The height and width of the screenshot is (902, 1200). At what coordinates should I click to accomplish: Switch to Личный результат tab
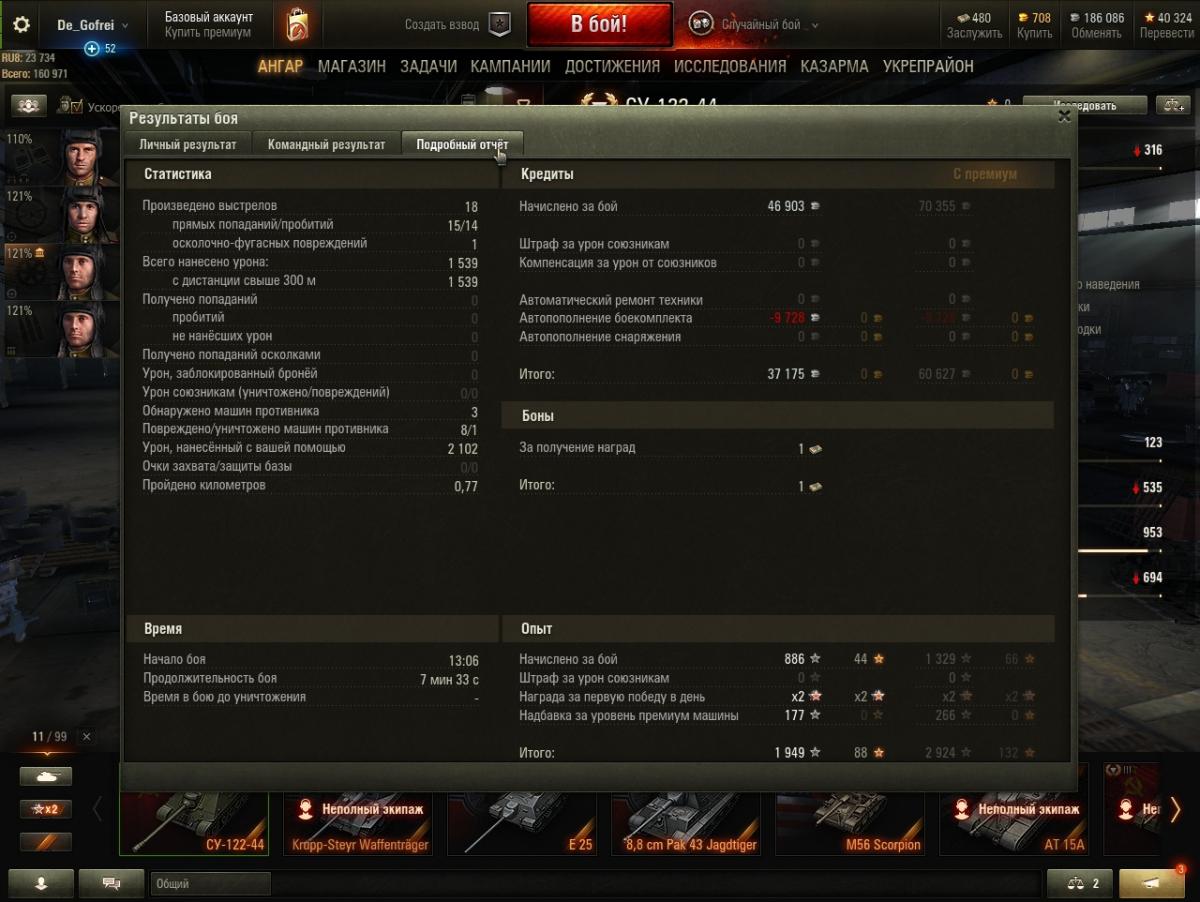pyautogui.click(x=188, y=144)
